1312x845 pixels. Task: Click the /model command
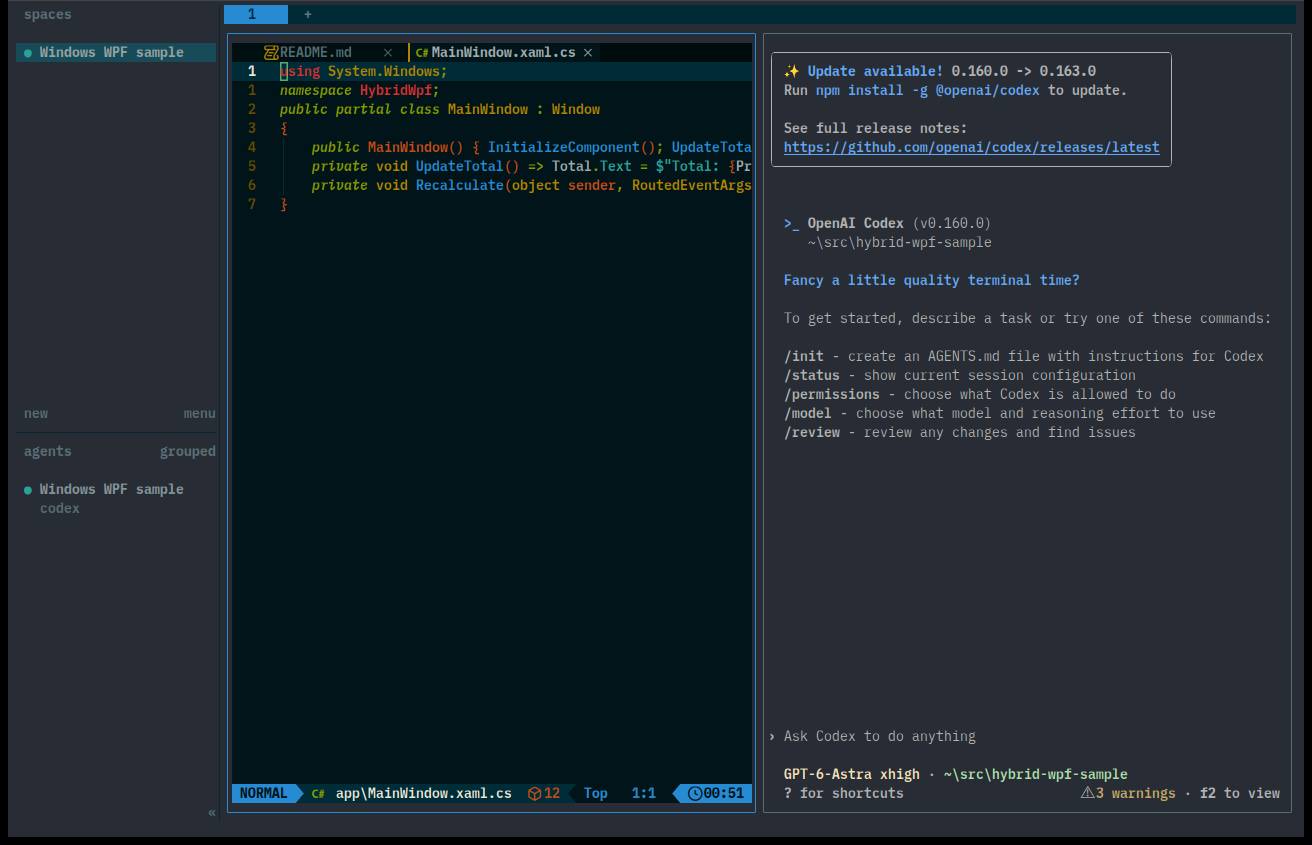(x=808, y=413)
